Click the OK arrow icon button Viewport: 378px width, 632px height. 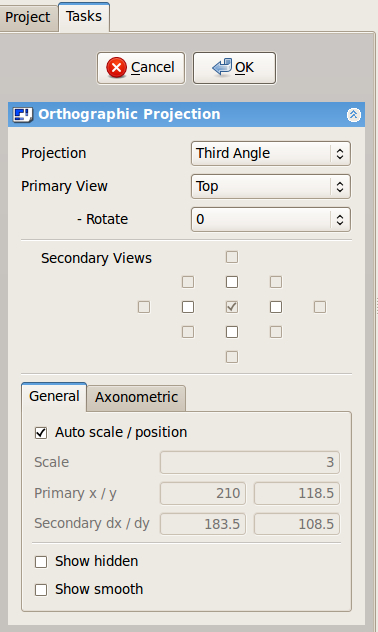tap(234, 68)
